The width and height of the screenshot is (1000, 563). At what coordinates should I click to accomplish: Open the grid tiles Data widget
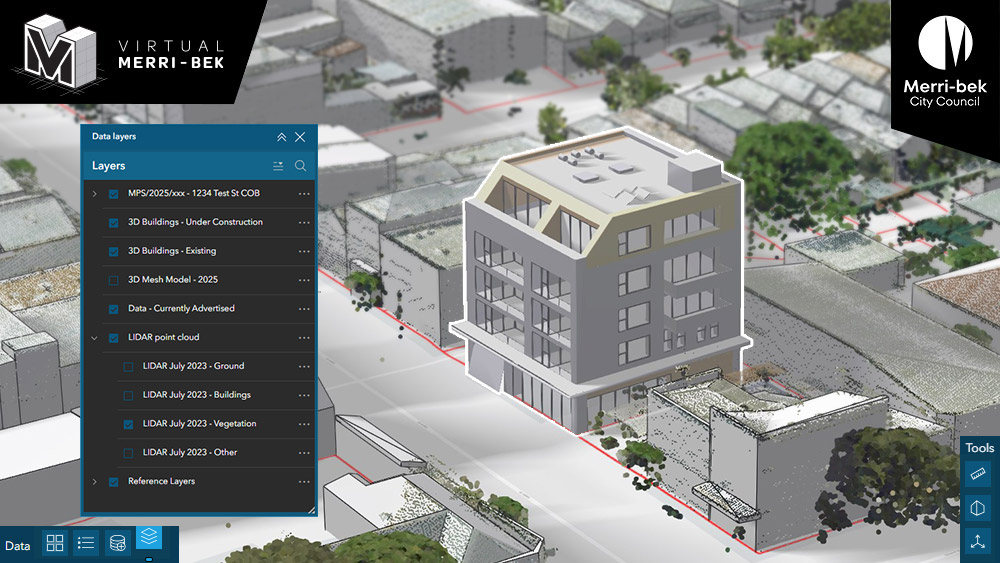55,543
